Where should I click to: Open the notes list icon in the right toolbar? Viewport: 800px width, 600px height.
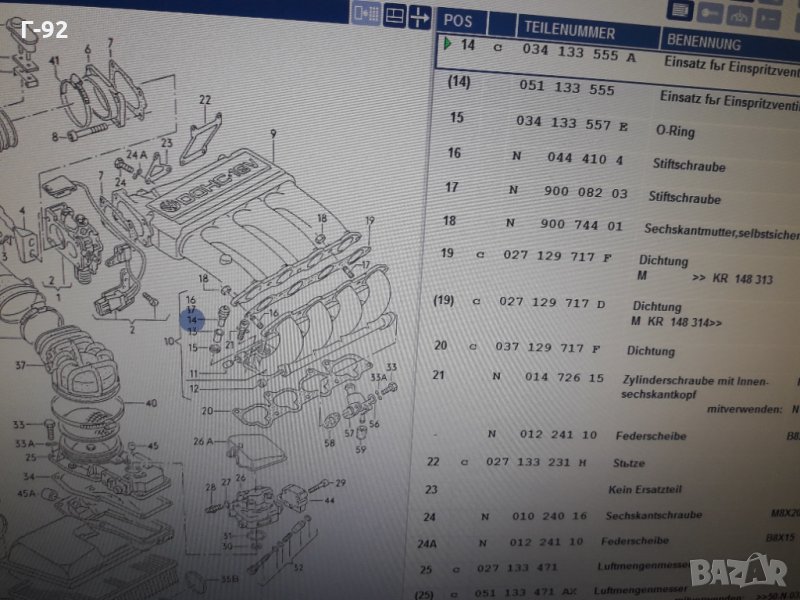tap(681, 11)
